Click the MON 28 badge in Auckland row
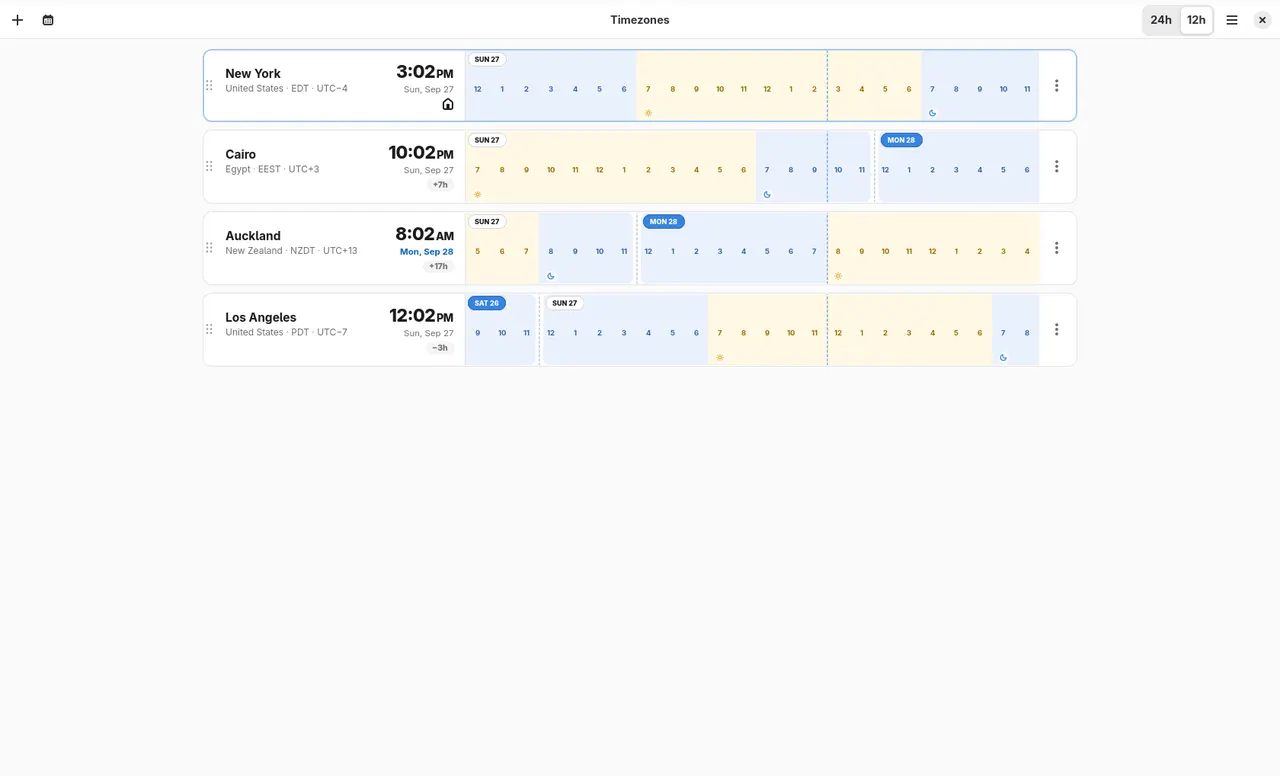The height and width of the screenshot is (776, 1280). [x=663, y=222]
